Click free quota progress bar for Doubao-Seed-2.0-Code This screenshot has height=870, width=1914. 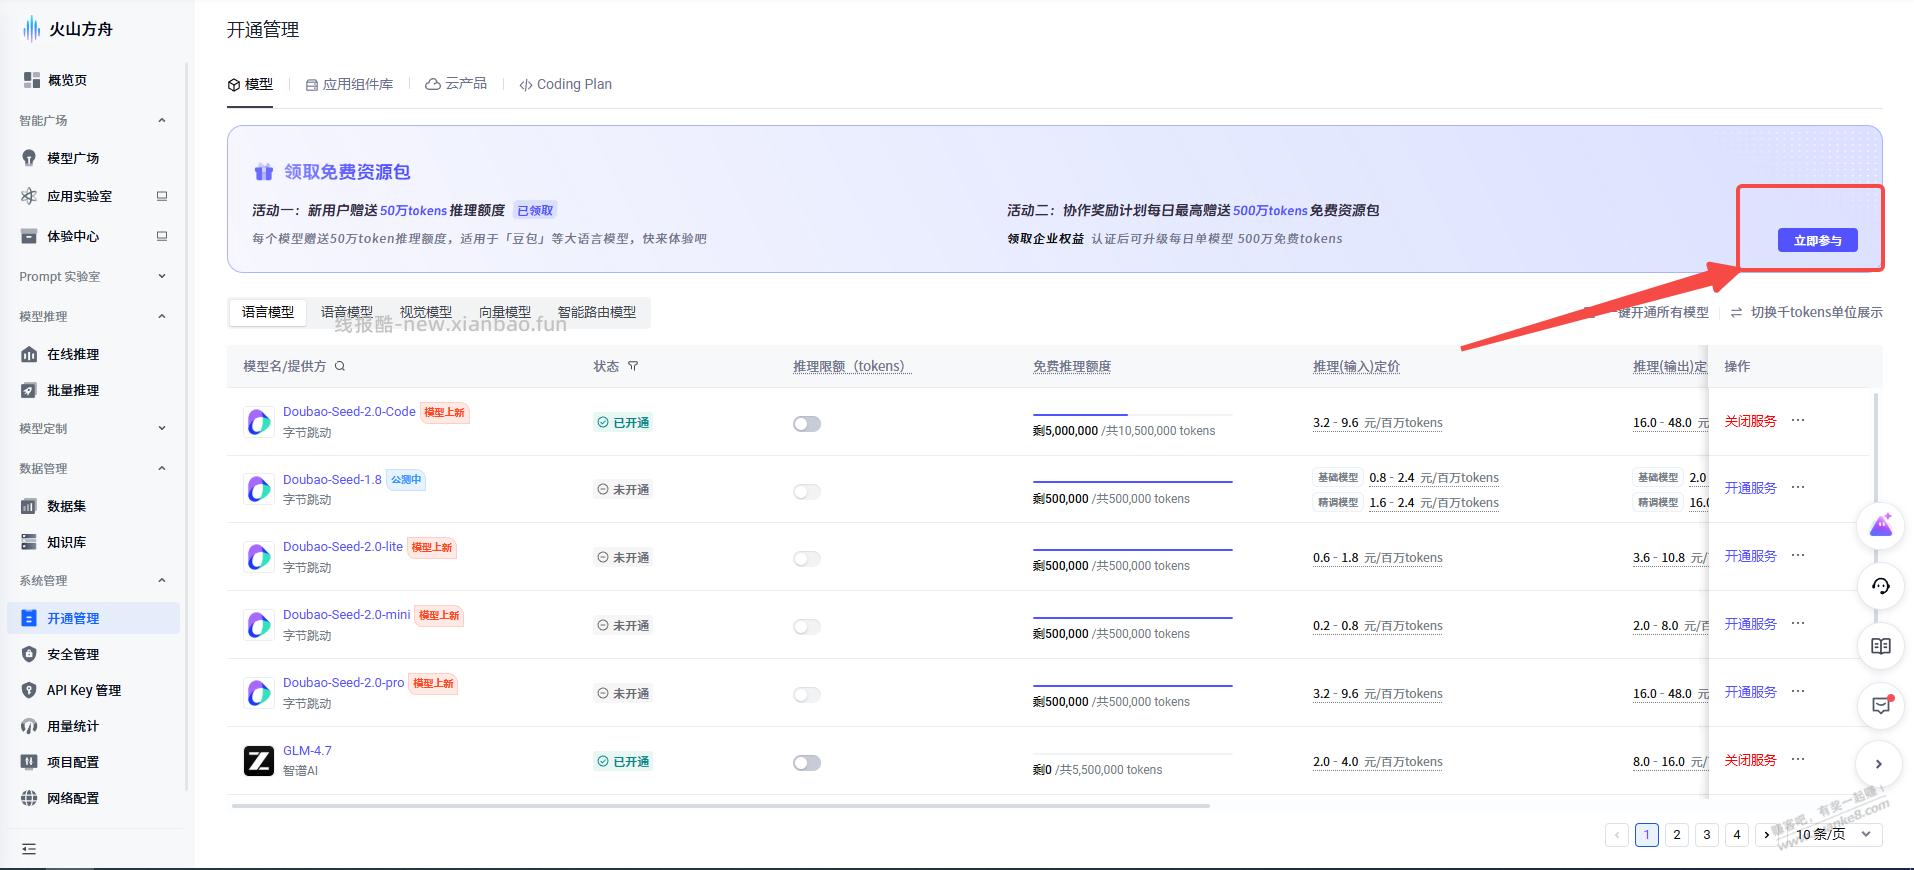pyautogui.click(x=1132, y=414)
